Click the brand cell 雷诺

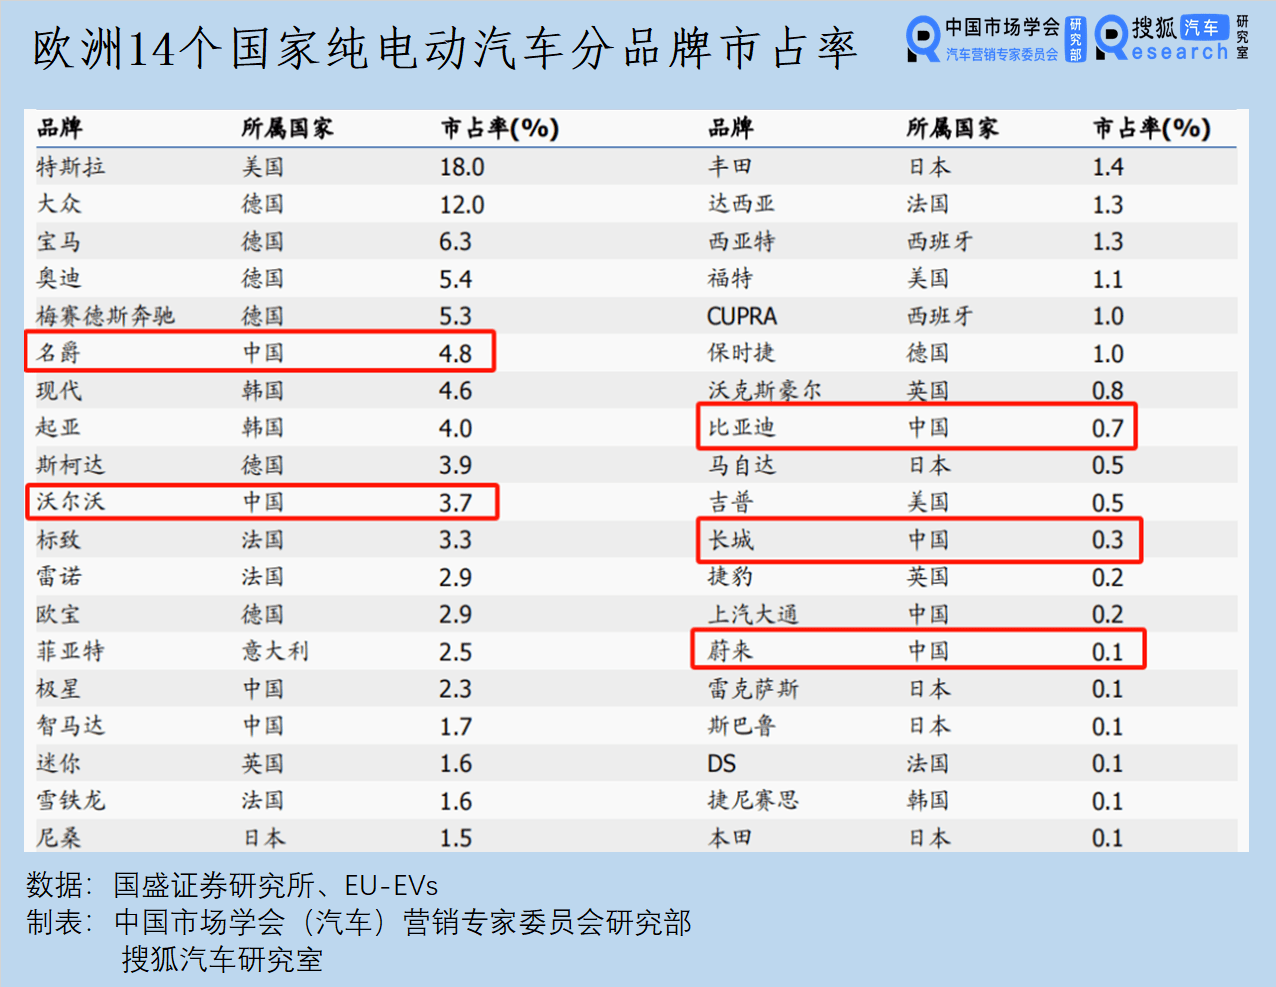pos(59,576)
